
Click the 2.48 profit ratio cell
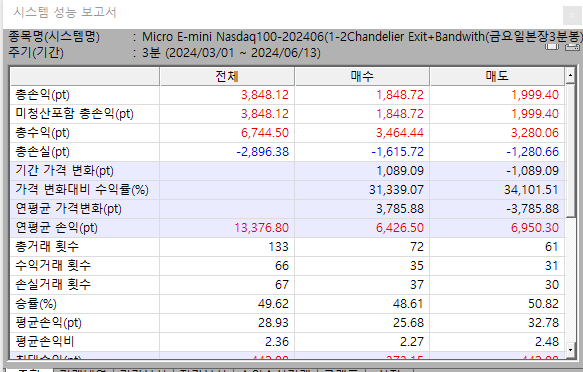(547, 341)
